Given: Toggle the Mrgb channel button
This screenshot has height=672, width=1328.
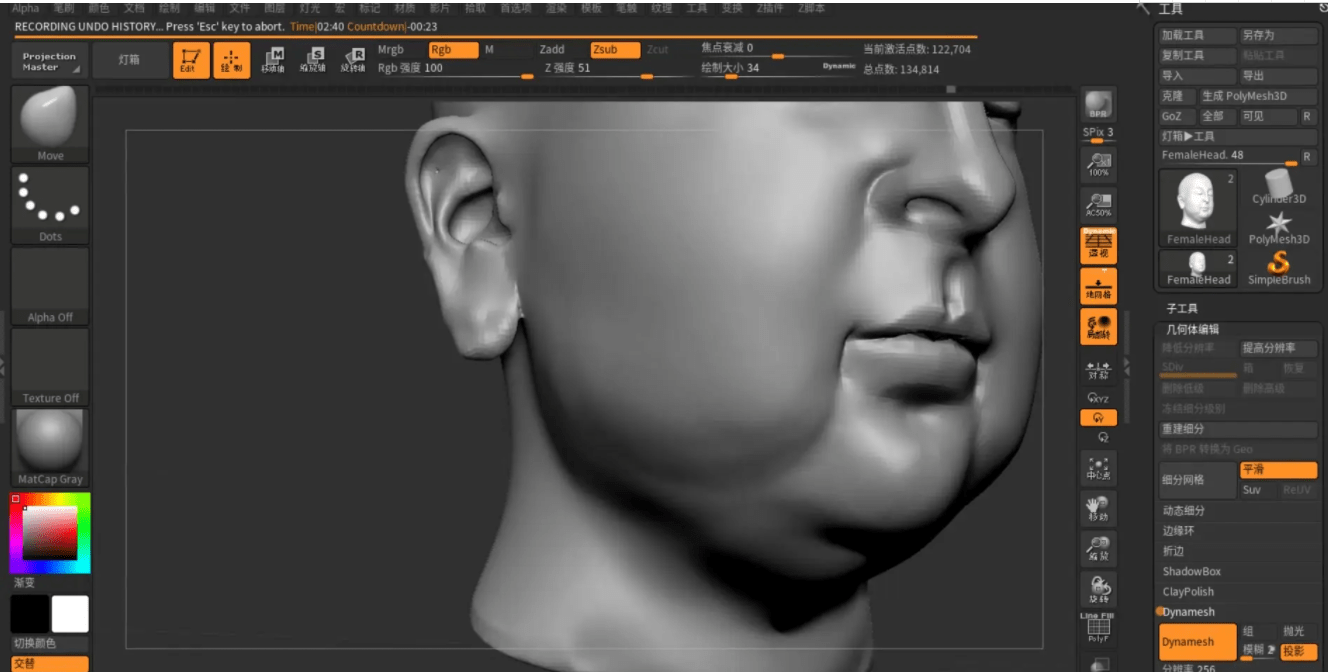Looking at the screenshot, I should point(389,48).
